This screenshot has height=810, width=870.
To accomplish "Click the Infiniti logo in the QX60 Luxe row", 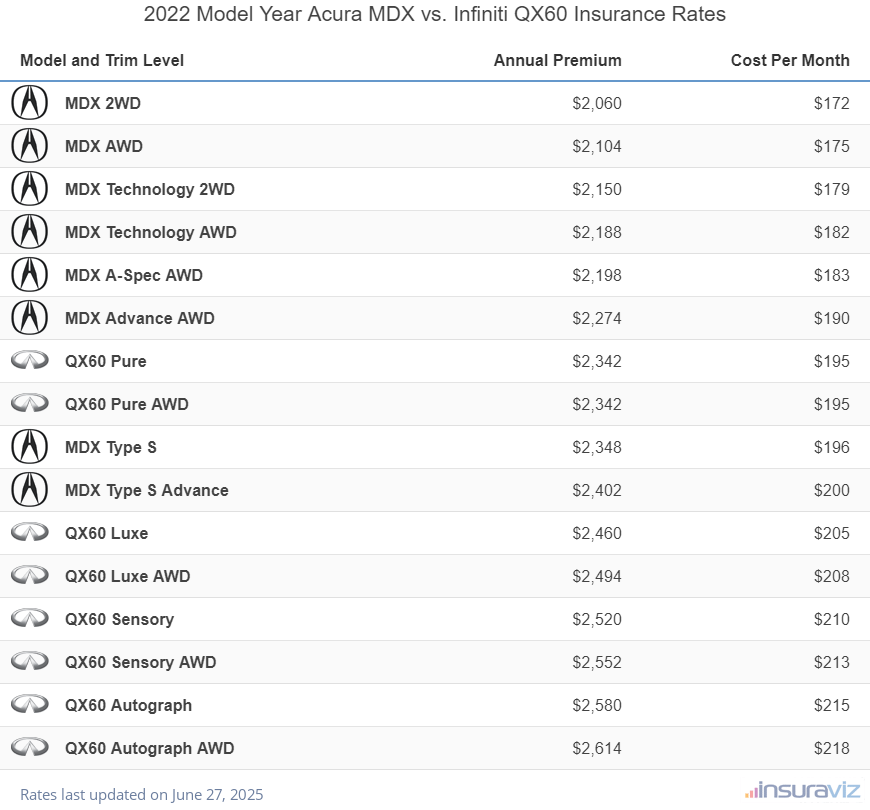I will pos(30,533).
